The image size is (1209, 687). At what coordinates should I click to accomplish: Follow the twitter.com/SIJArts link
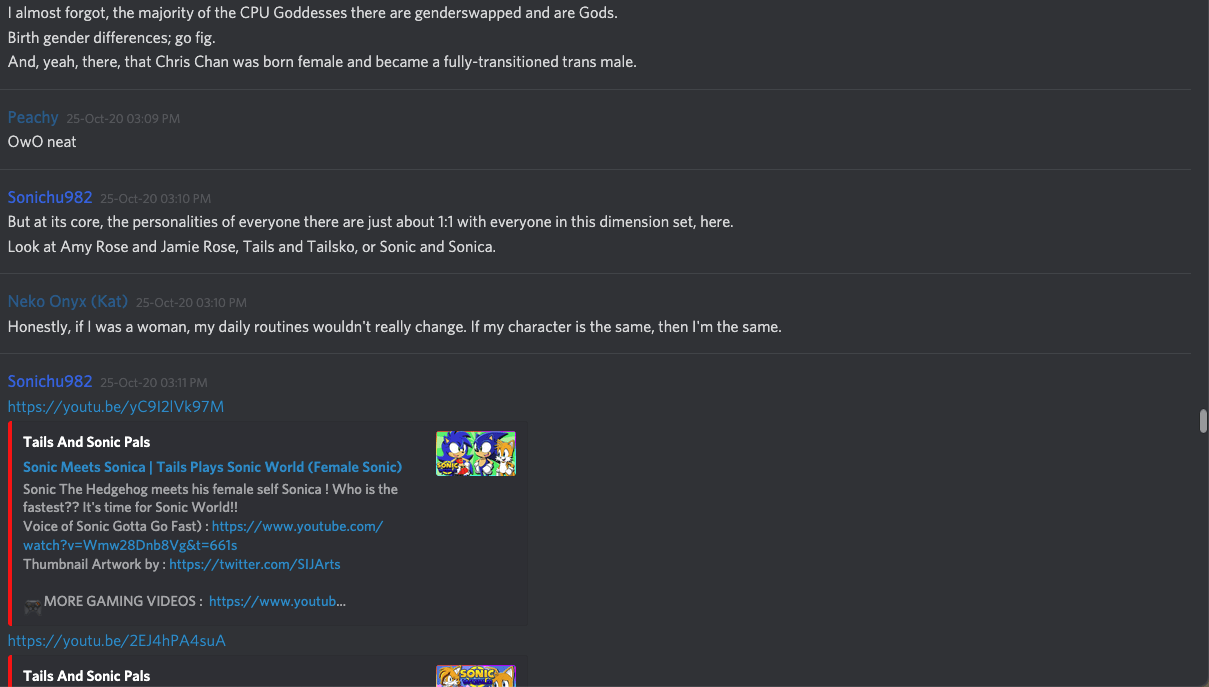[x=255, y=564]
